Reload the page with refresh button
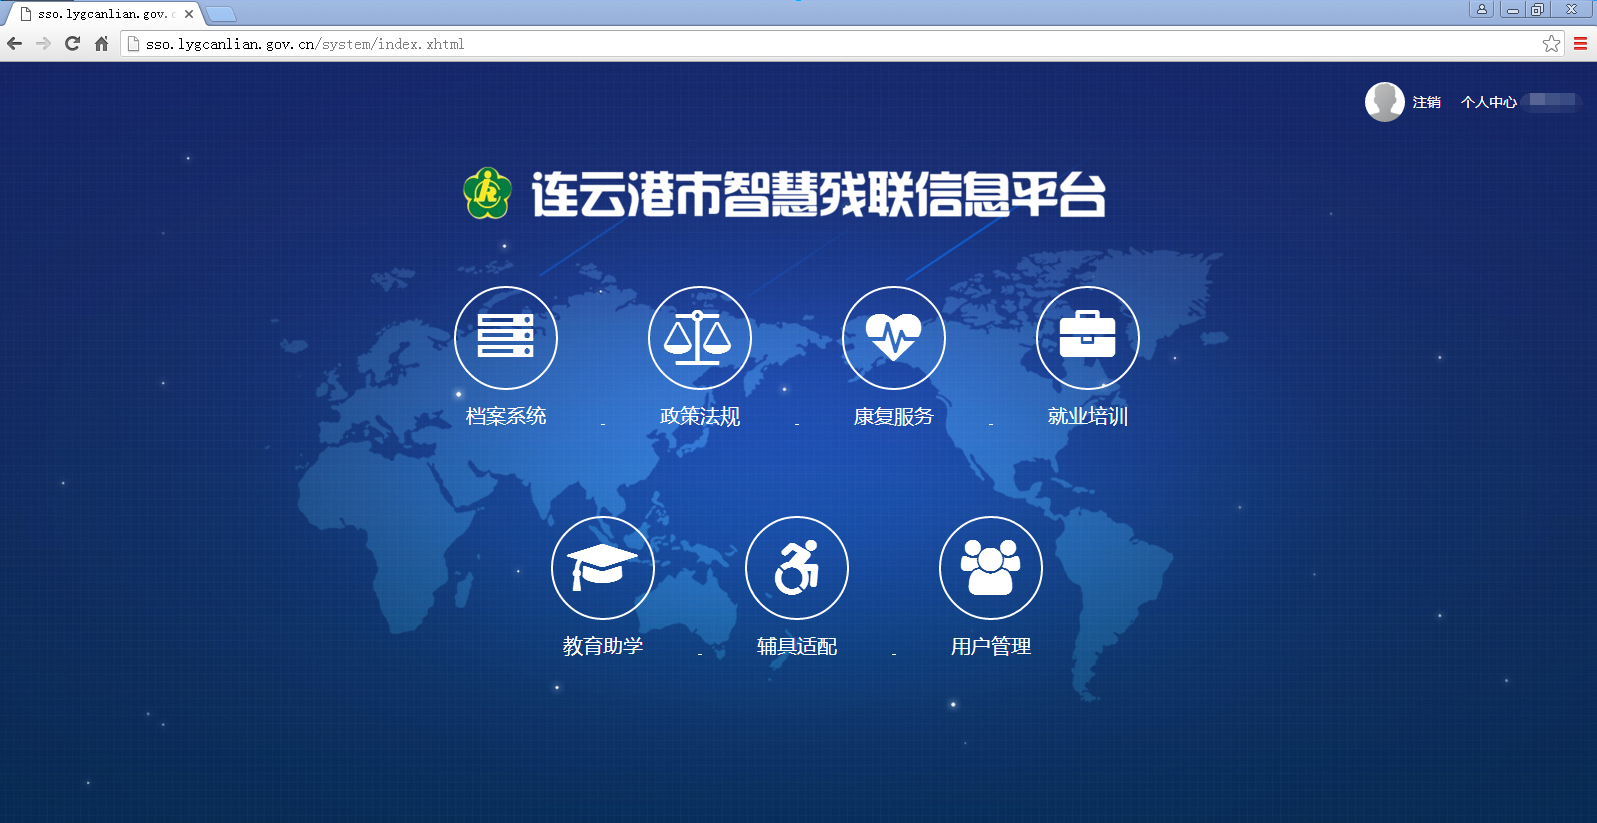This screenshot has height=823, width=1597. click(72, 44)
